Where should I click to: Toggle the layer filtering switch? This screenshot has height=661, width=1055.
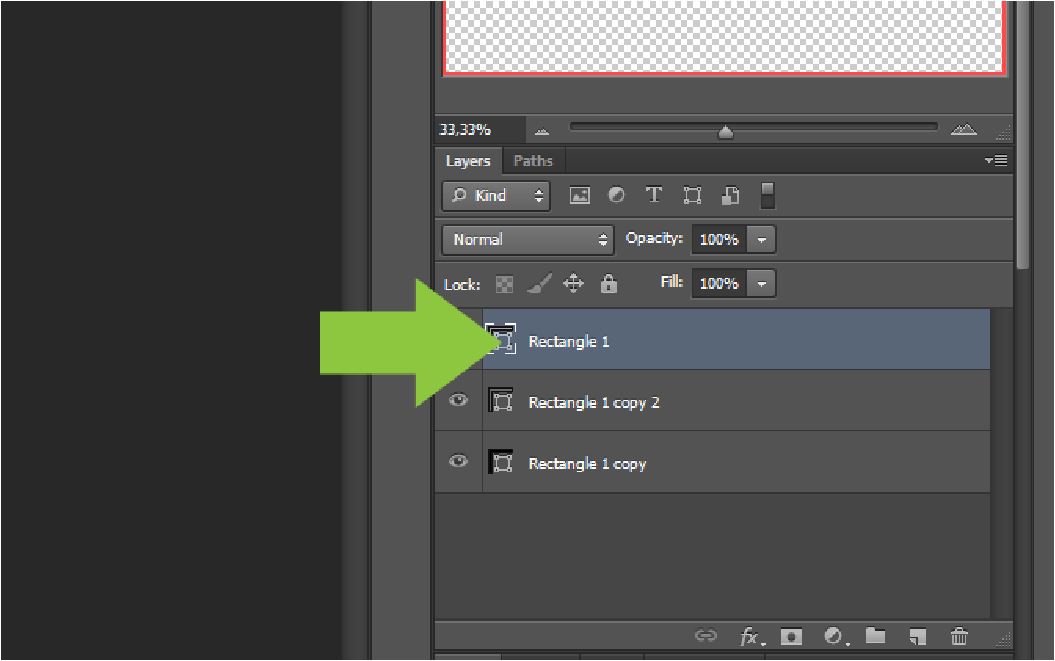point(768,195)
